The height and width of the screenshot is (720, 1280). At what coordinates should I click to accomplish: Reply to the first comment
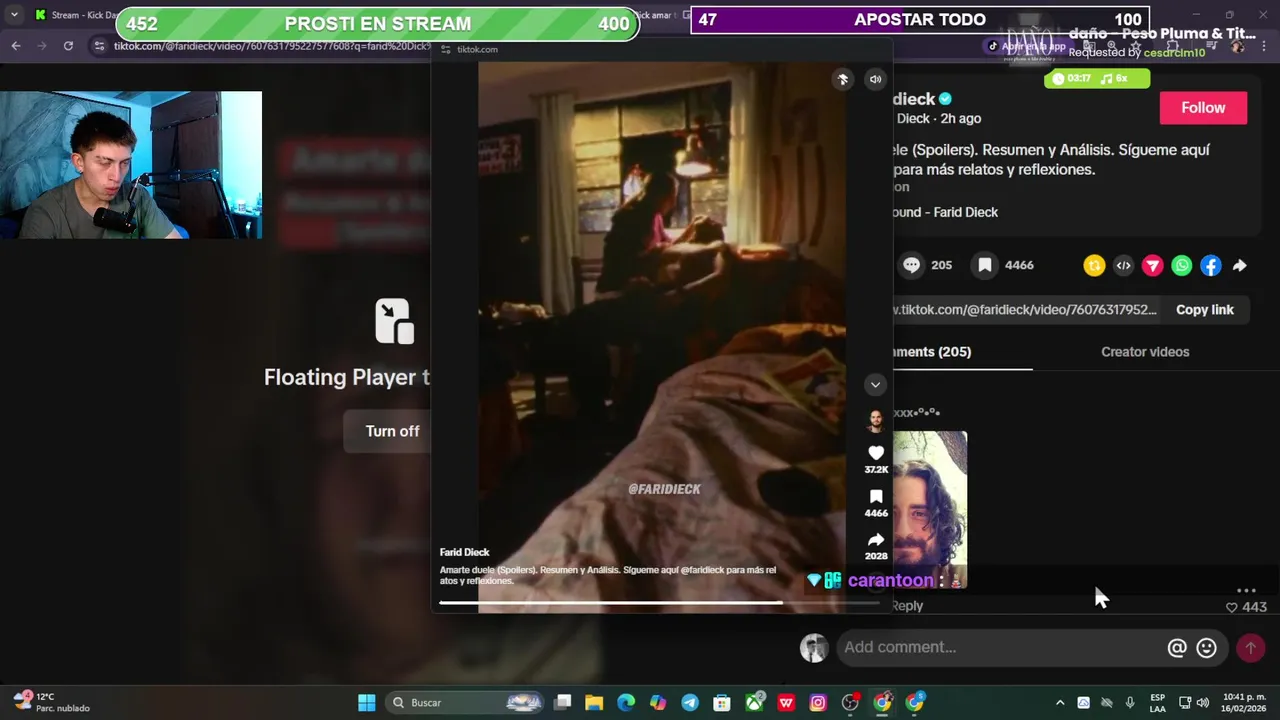click(x=907, y=606)
